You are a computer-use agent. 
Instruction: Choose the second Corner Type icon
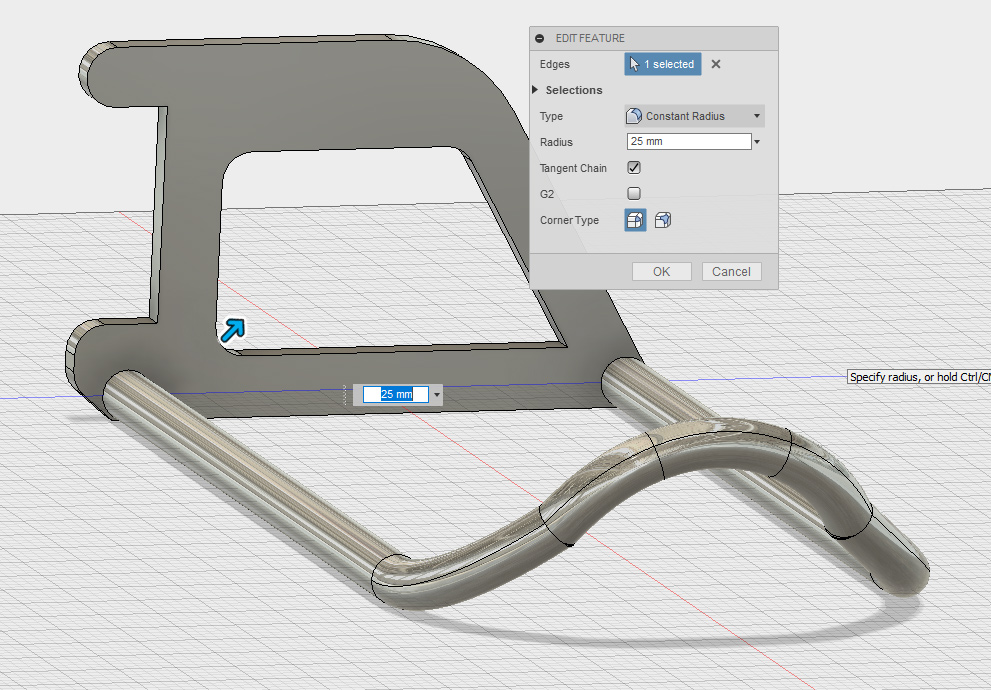point(662,220)
